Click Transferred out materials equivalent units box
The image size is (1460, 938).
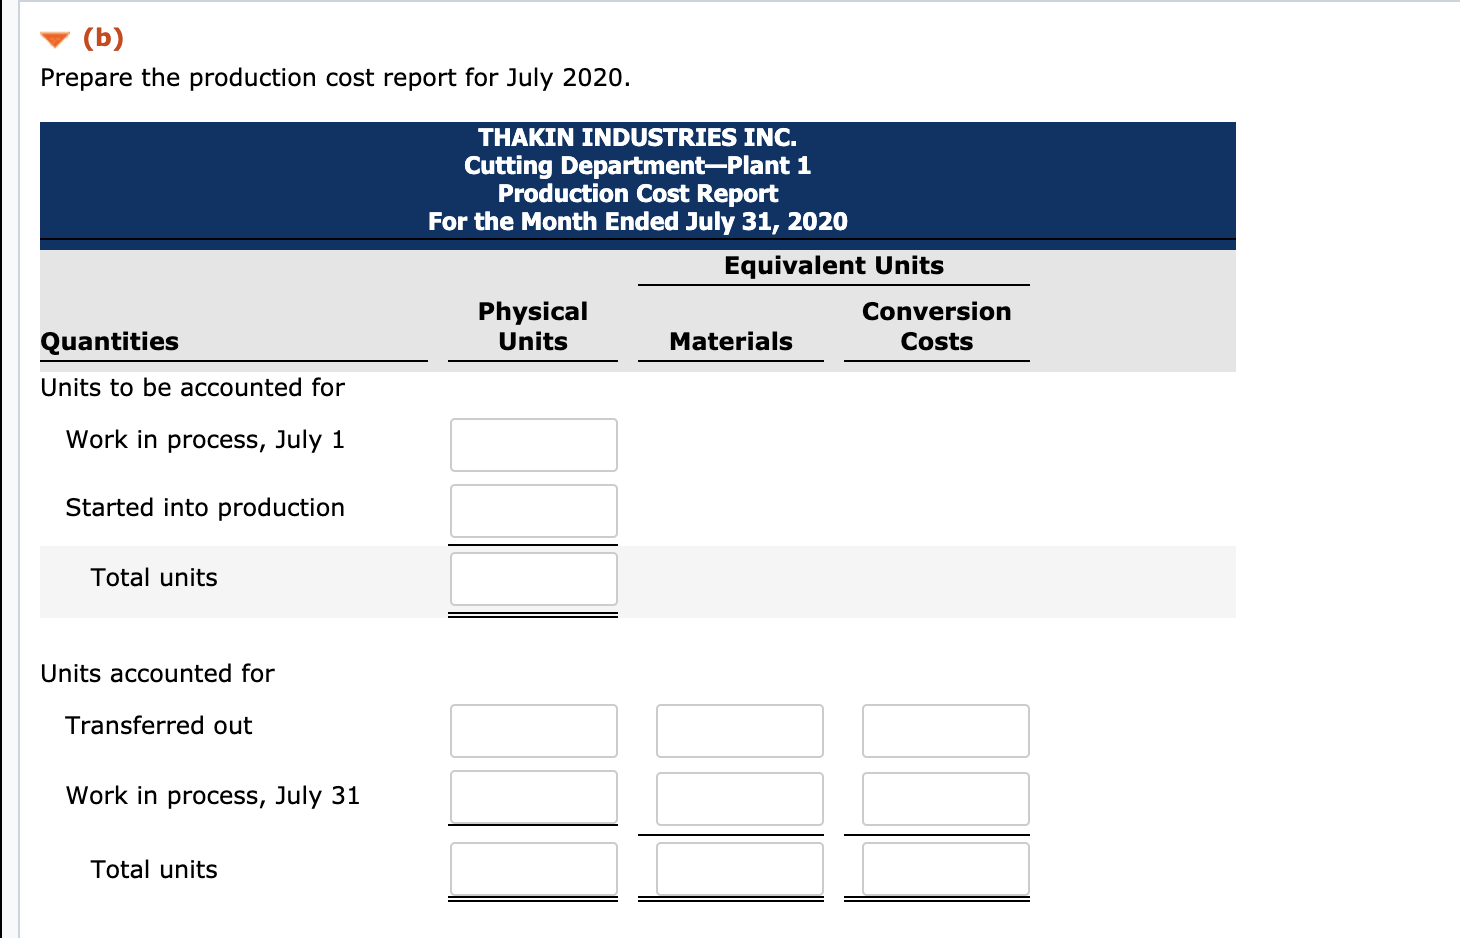point(739,730)
